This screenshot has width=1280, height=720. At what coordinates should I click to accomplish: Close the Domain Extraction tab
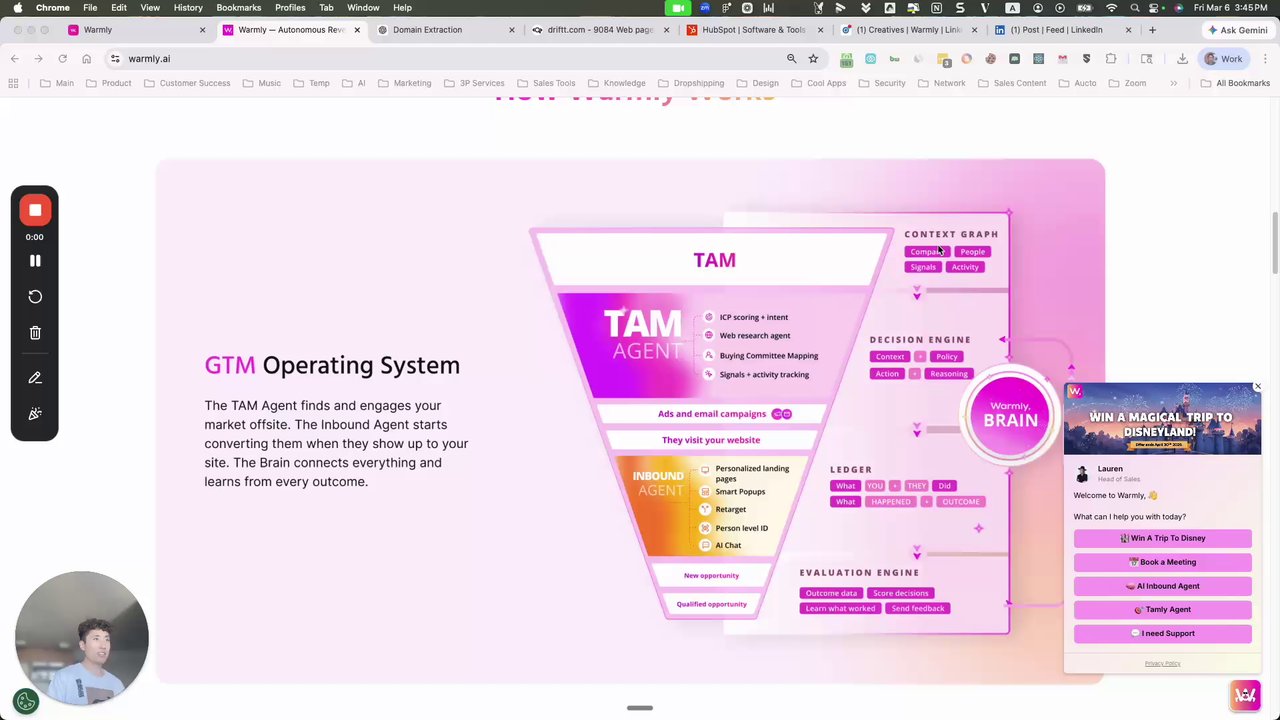[512, 30]
